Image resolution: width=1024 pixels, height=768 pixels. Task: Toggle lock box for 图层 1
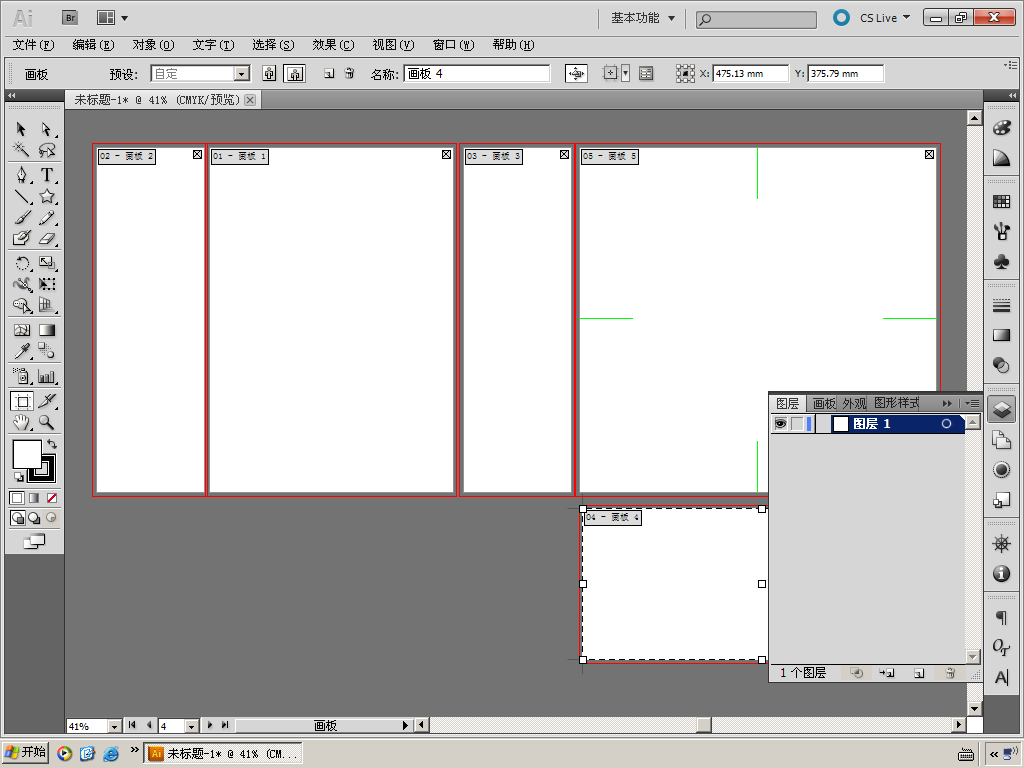(x=797, y=424)
